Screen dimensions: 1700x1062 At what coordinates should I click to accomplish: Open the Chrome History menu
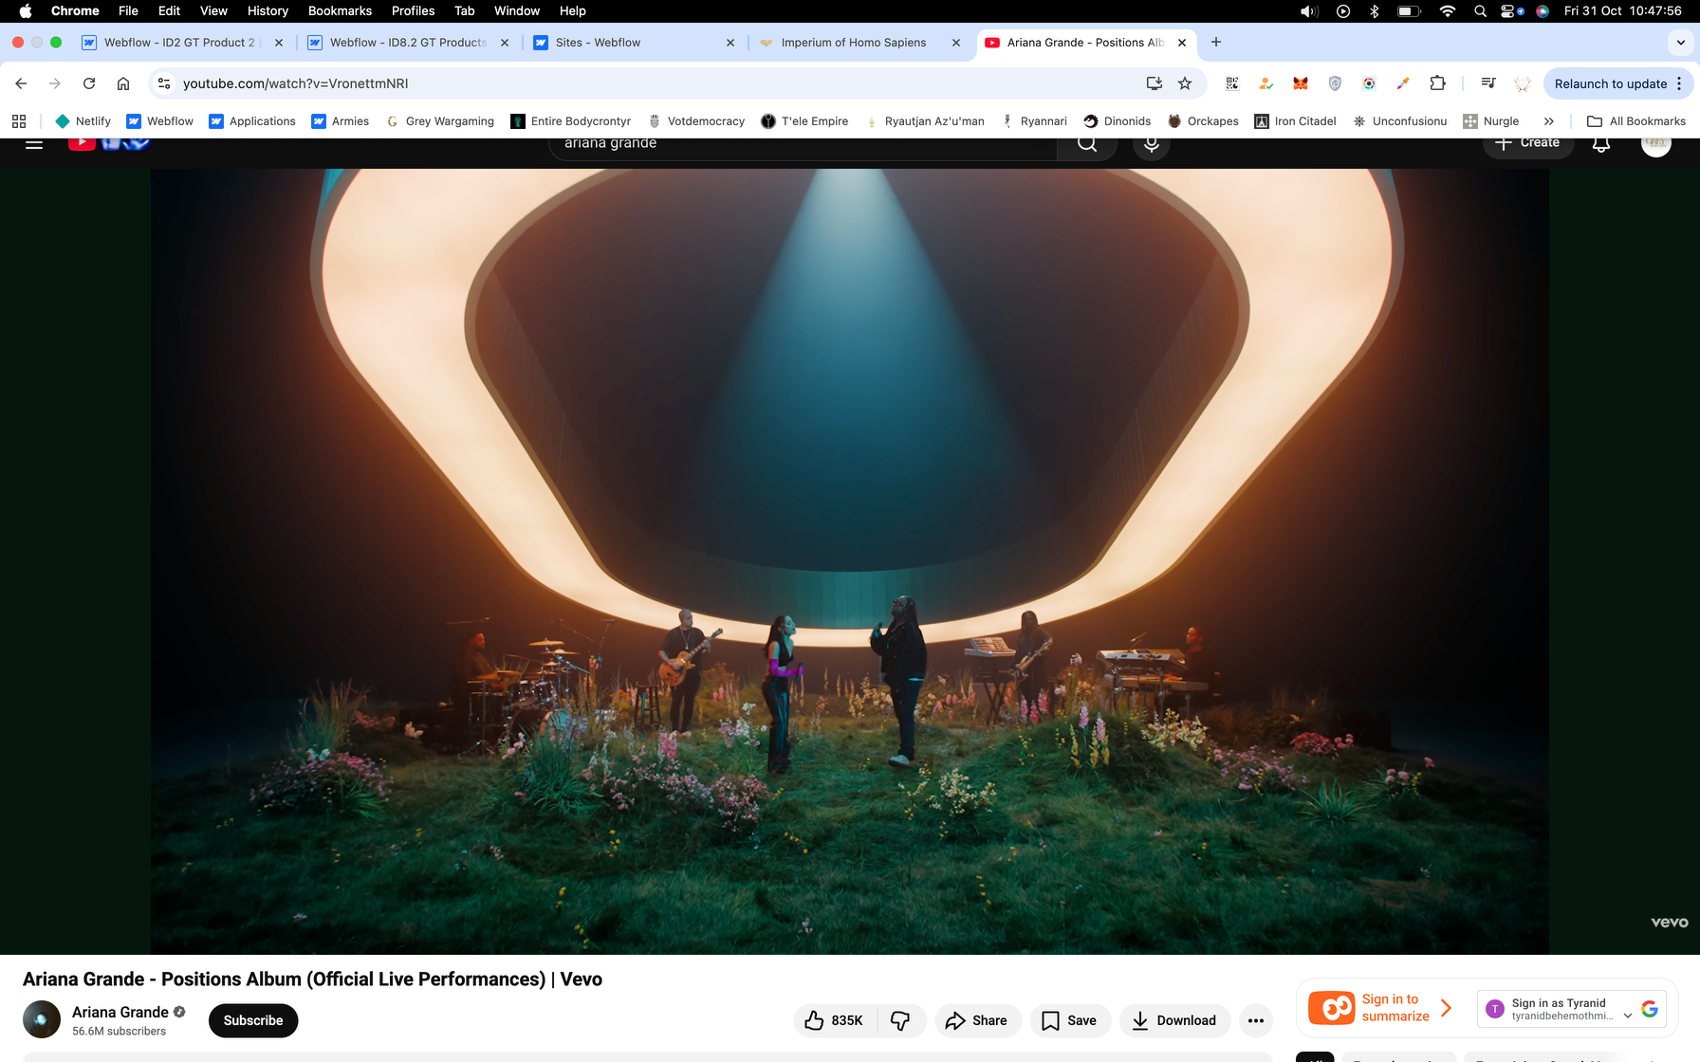(267, 11)
